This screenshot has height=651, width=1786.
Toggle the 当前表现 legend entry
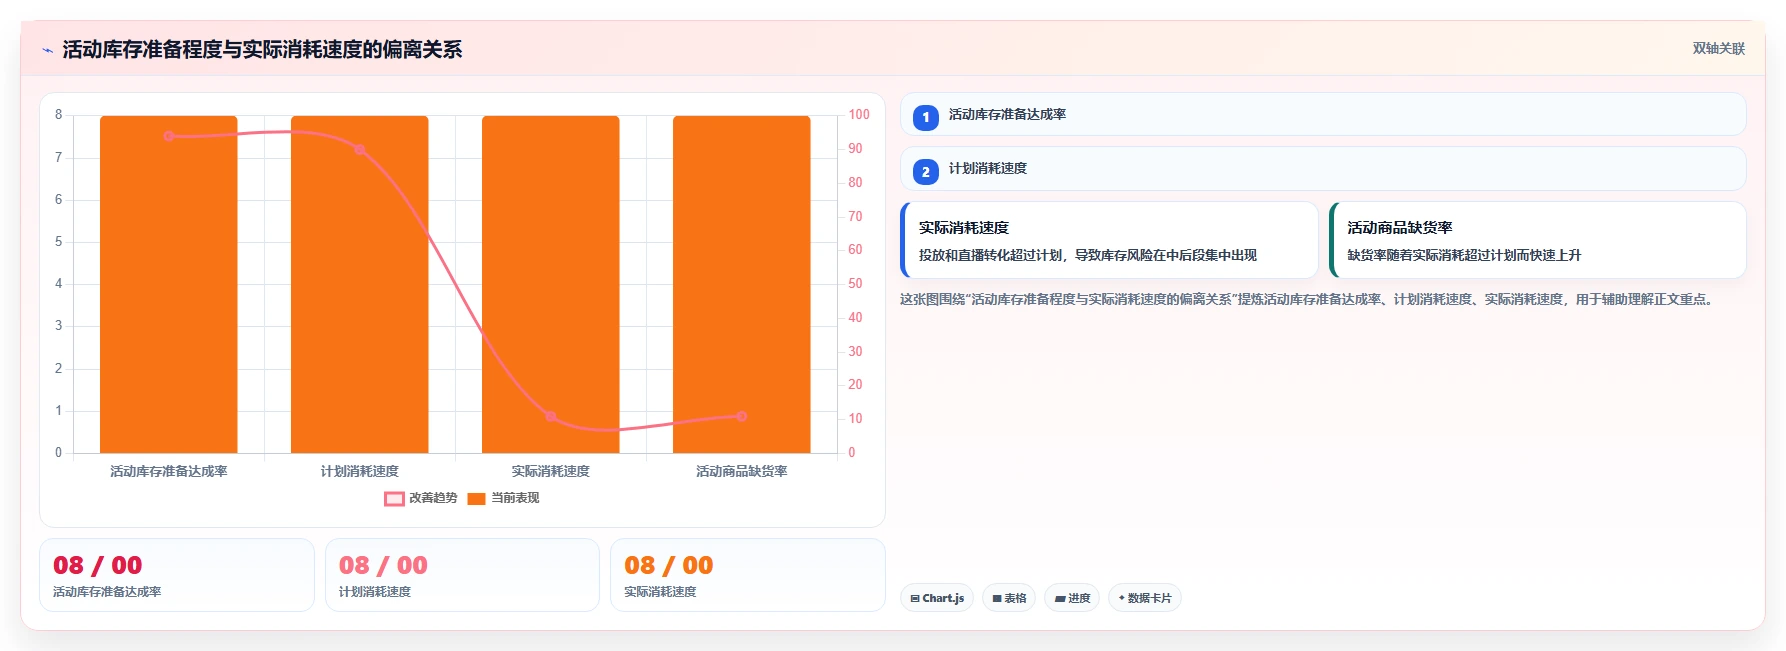[x=503, y=498]
